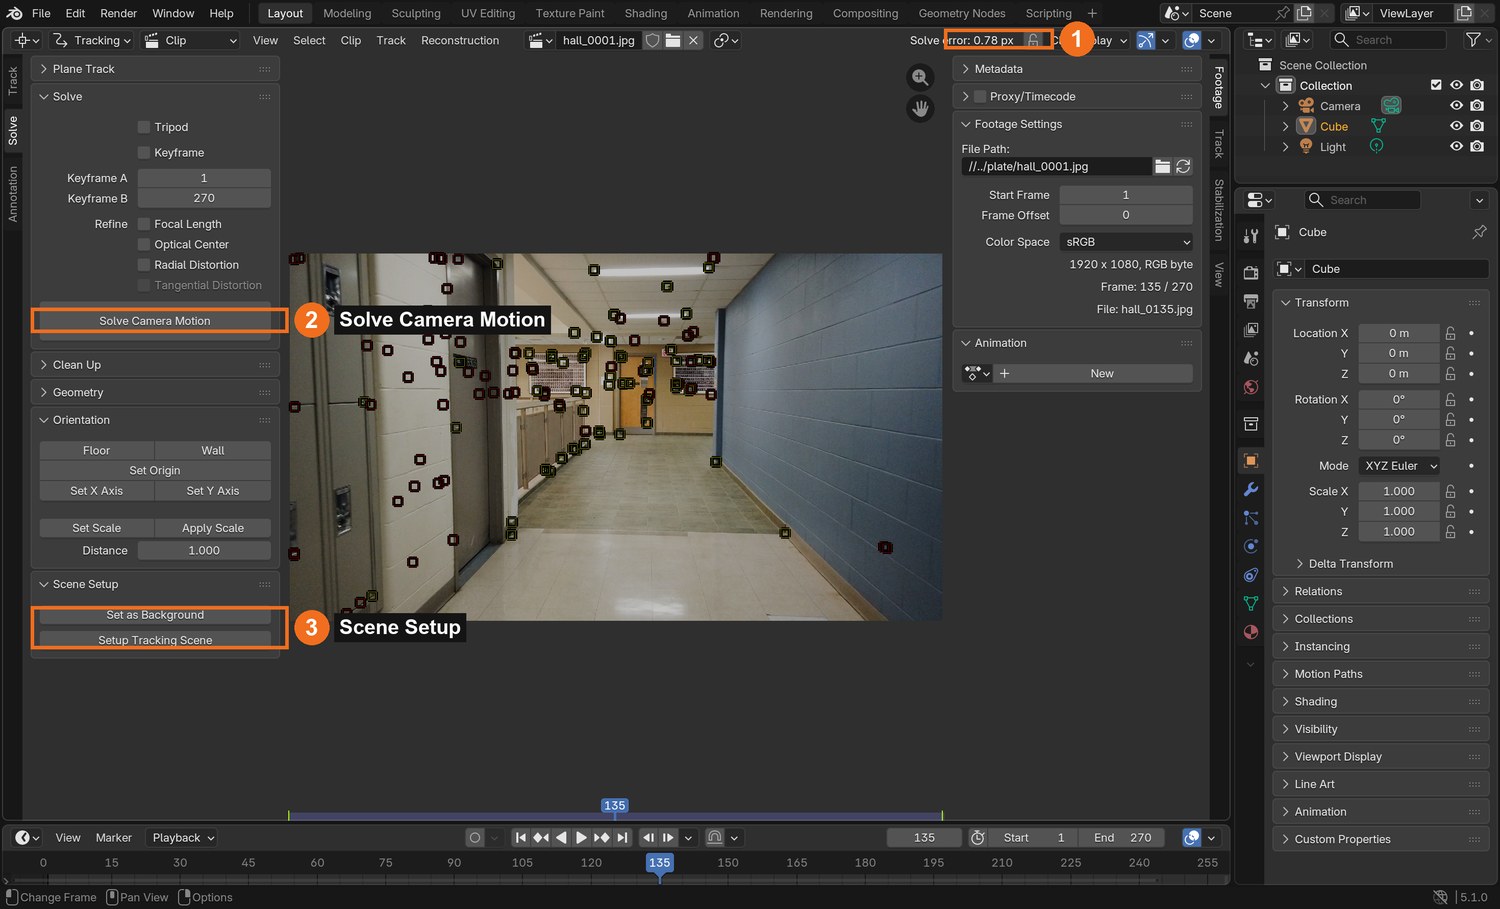Screen dimensions: 1500x909
Task: Click Set as Background button
Action: pos(155,615)
